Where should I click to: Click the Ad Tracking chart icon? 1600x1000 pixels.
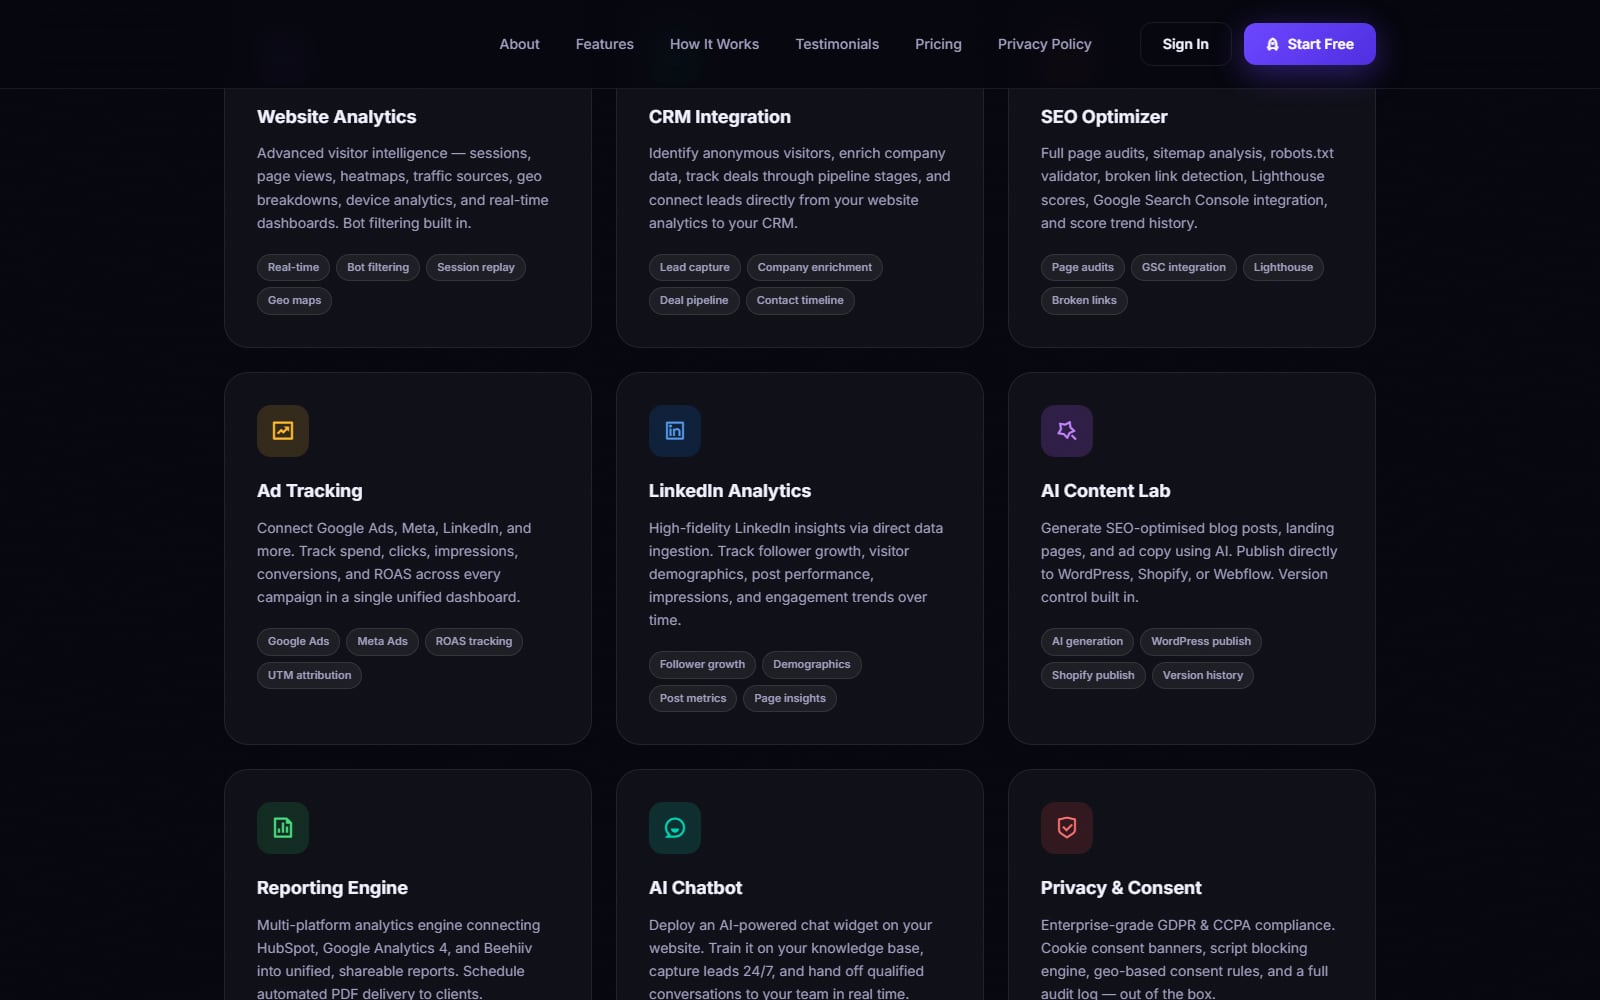(x=283, y=431)
